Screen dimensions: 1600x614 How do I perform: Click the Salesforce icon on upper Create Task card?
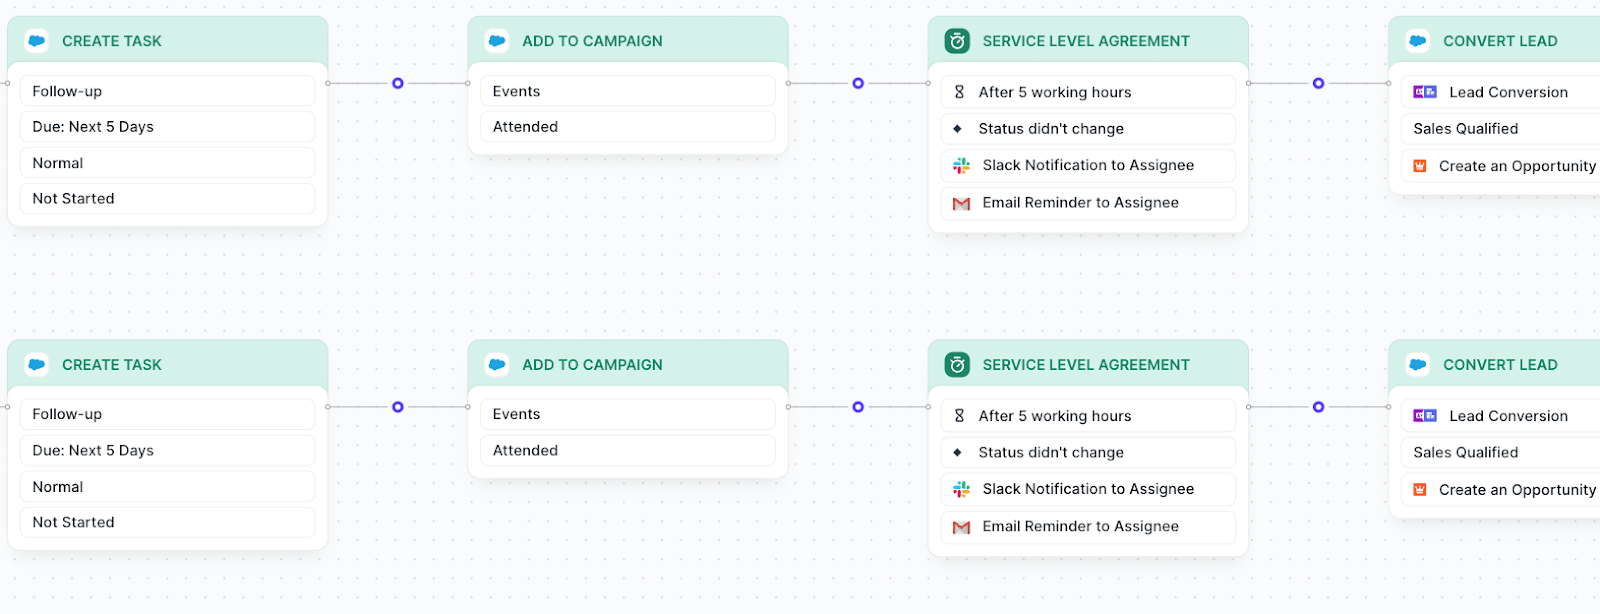pyautogui.click(x=37, y=41)
